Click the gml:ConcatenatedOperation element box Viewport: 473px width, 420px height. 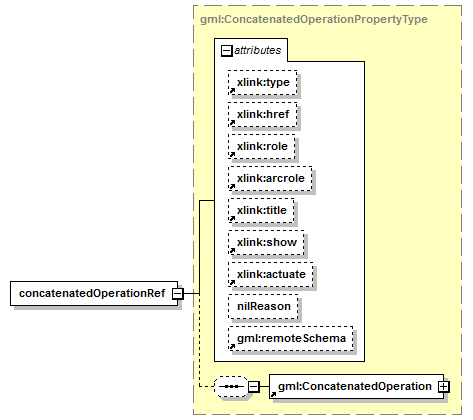click(356, 387)
